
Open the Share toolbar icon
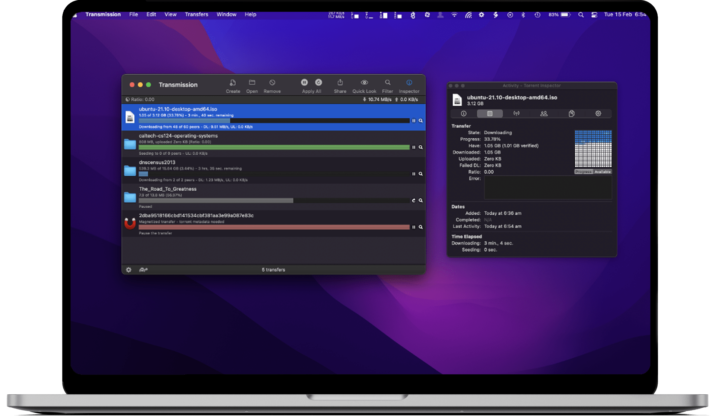click(x=340, y=83)
